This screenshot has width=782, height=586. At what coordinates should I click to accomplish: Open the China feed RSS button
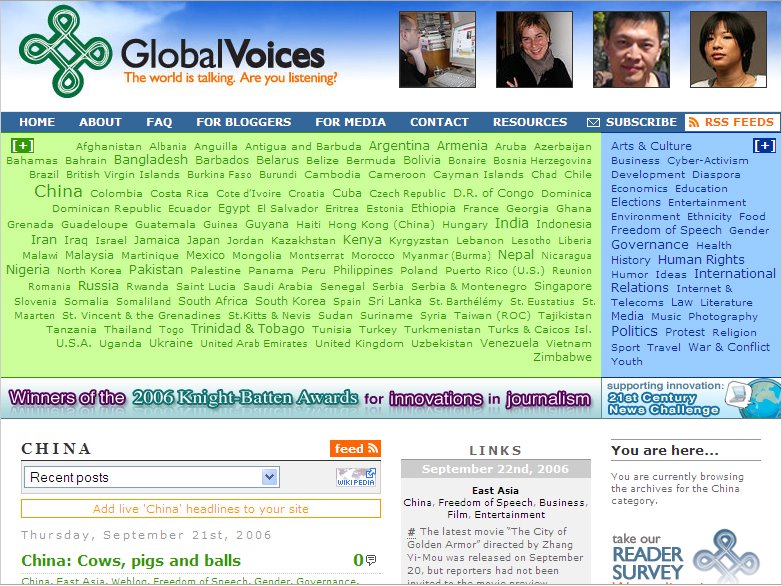click(x=355, y=448)
